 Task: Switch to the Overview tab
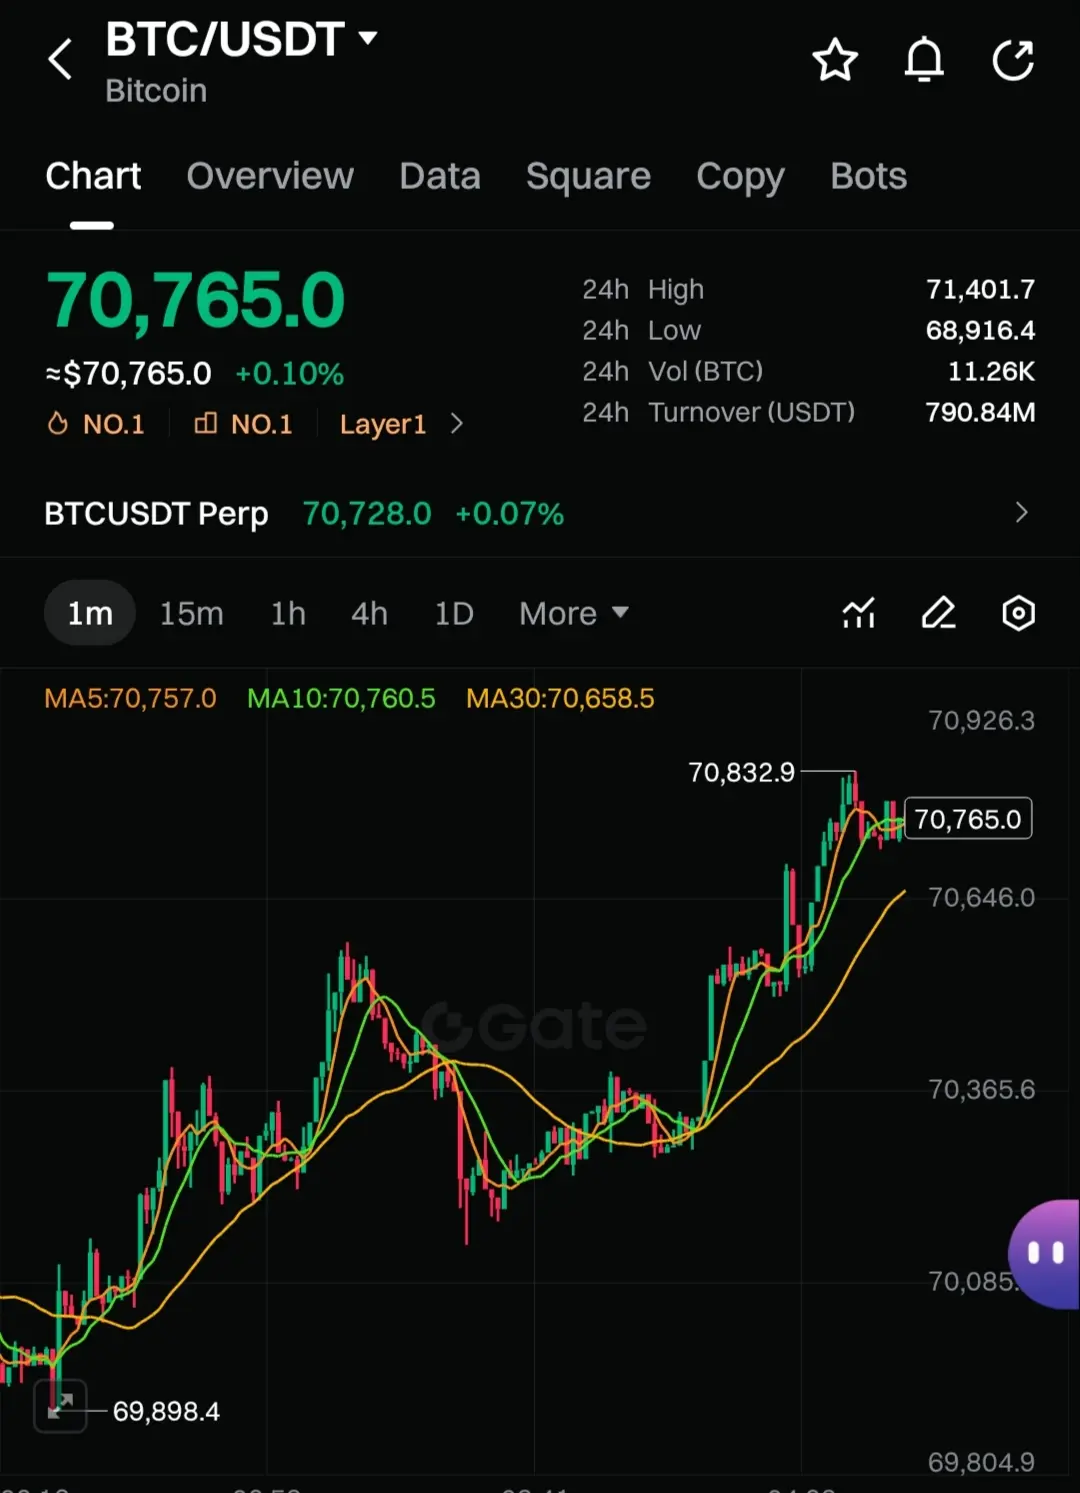[x=270, y=176]
